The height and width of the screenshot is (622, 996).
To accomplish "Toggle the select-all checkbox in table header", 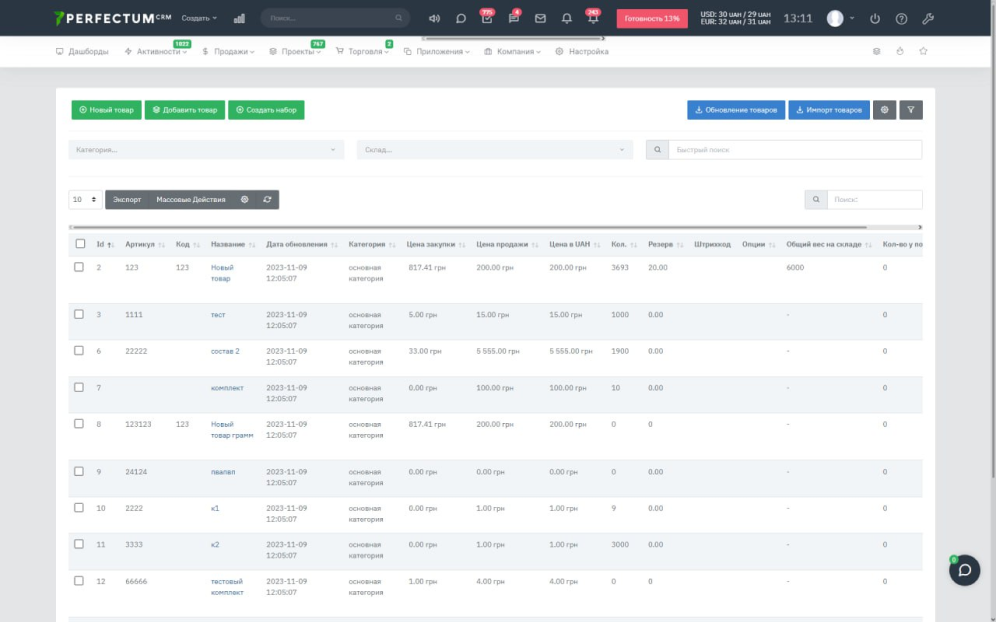I will (80, 244).
